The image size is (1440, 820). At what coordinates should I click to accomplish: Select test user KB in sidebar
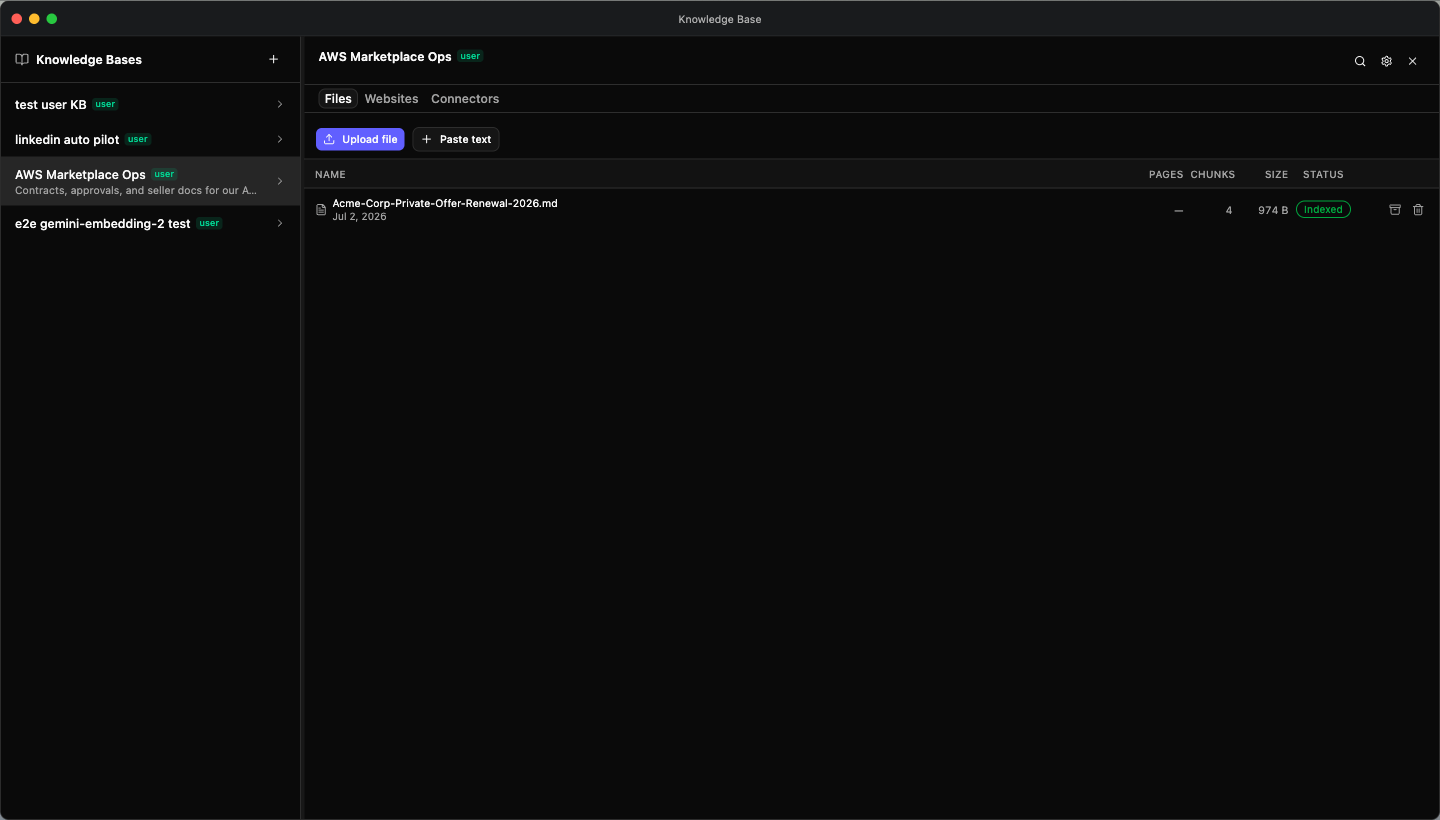150,104
